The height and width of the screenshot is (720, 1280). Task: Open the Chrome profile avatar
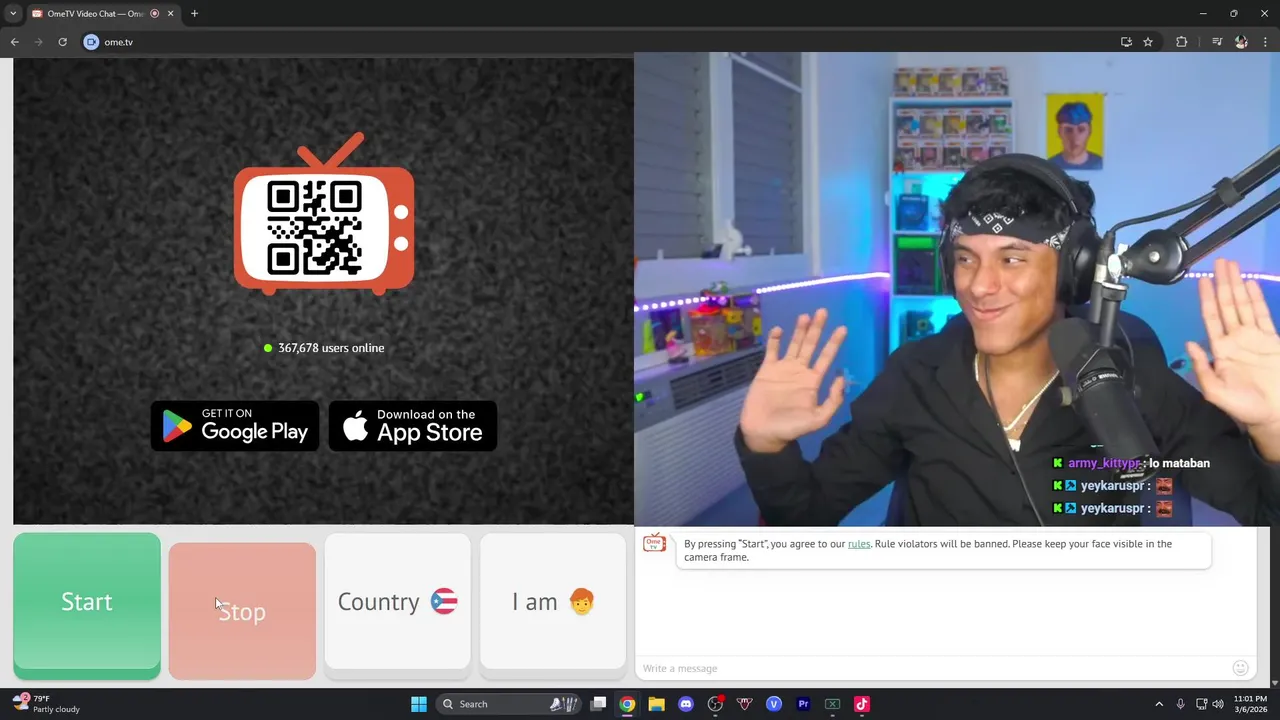(1241, 42)
